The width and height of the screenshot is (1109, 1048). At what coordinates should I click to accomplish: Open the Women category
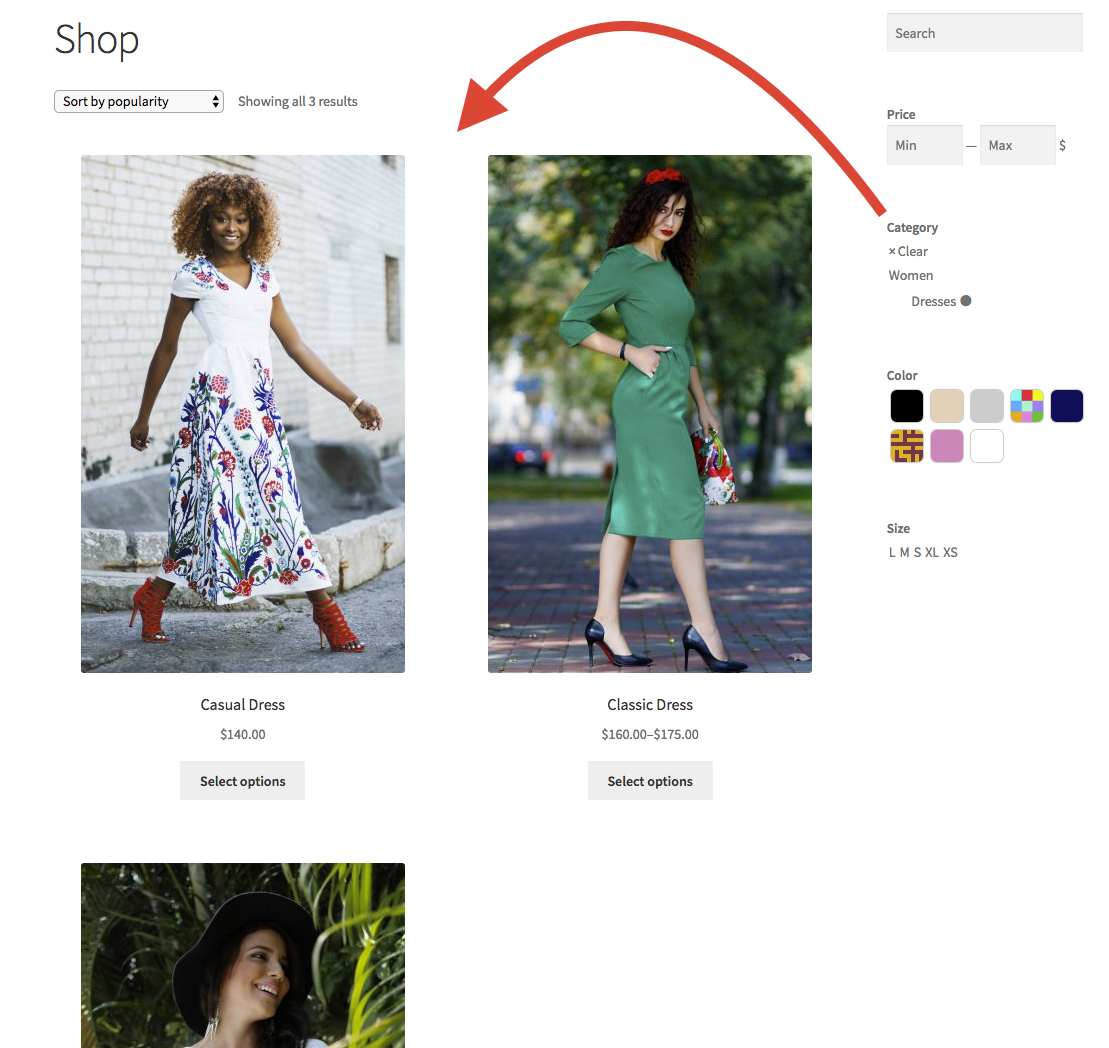coord(910,275)
